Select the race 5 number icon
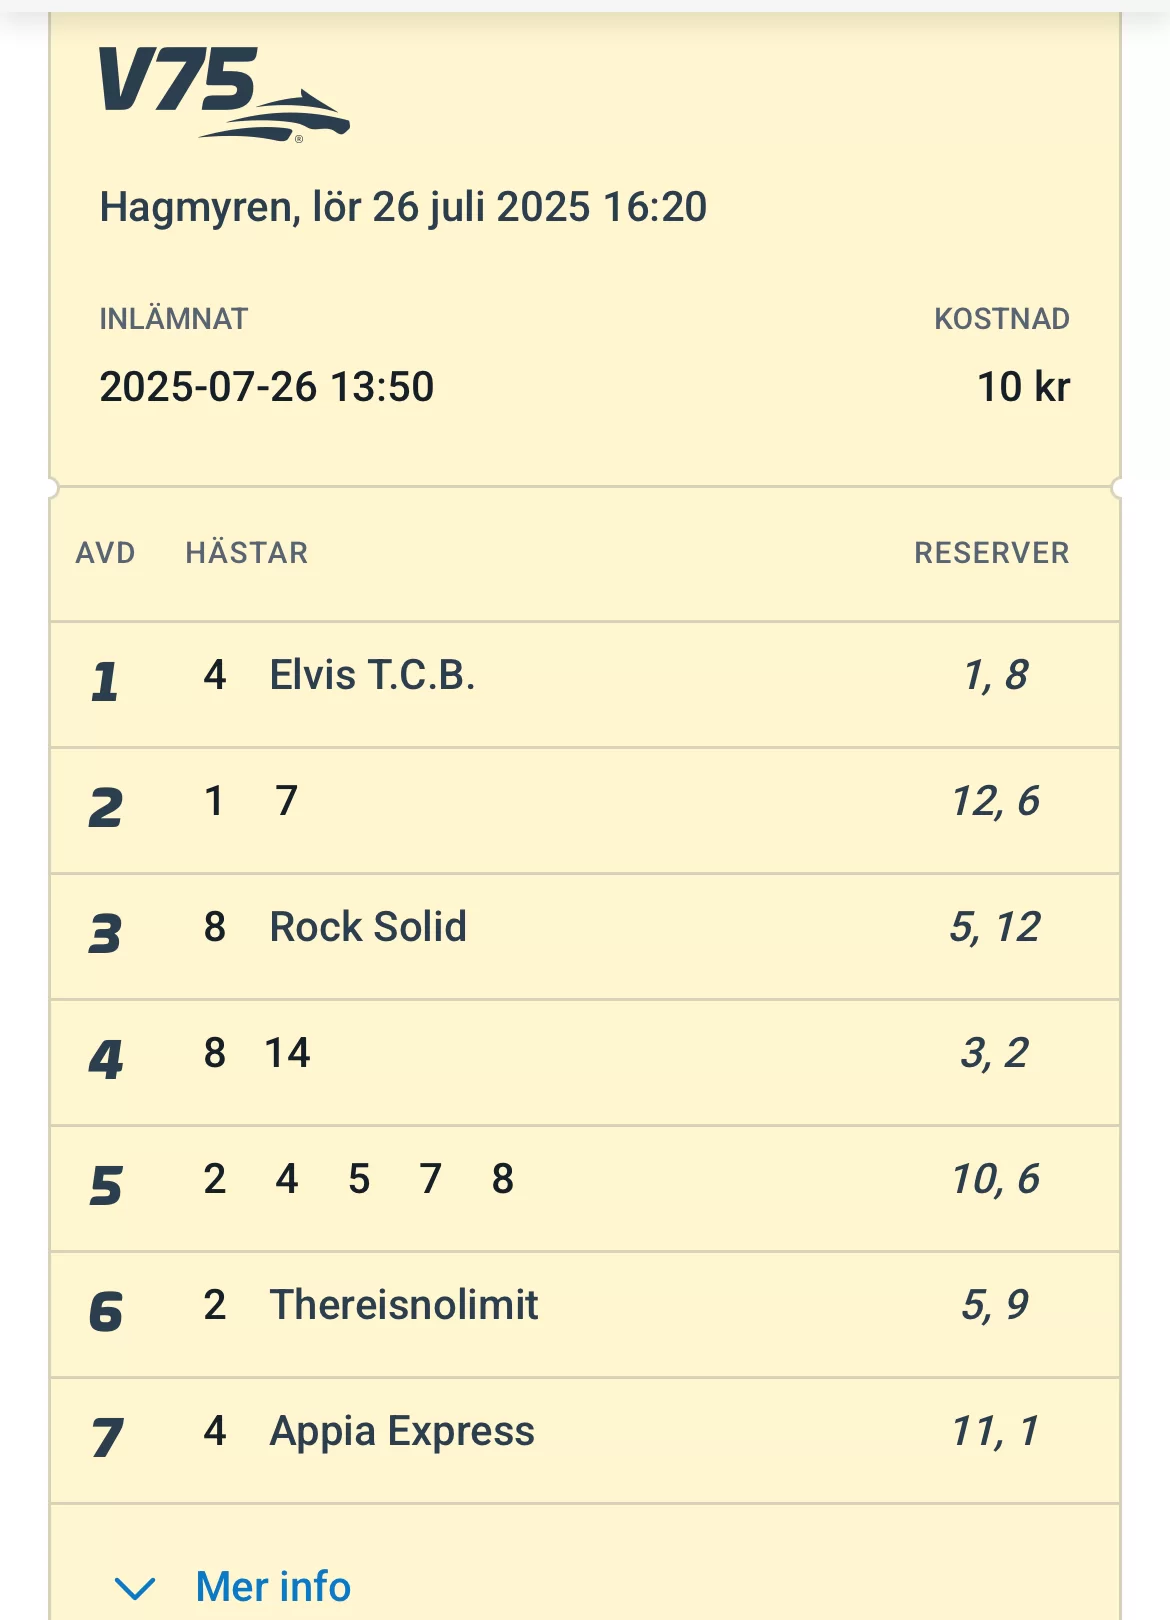Screen dimensions: 1170x1620 click(x=105, y=1186)
